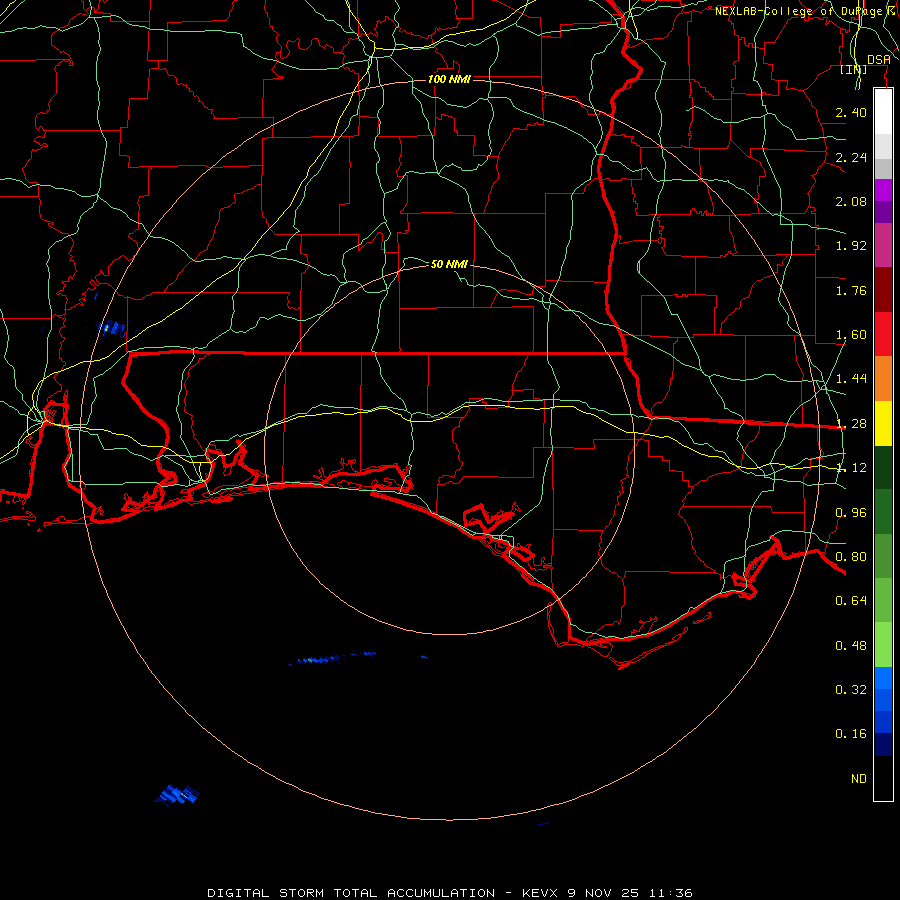Click the 0.96 legend value
This screenshot has width=900, height=900.
[x=851, y=512]
